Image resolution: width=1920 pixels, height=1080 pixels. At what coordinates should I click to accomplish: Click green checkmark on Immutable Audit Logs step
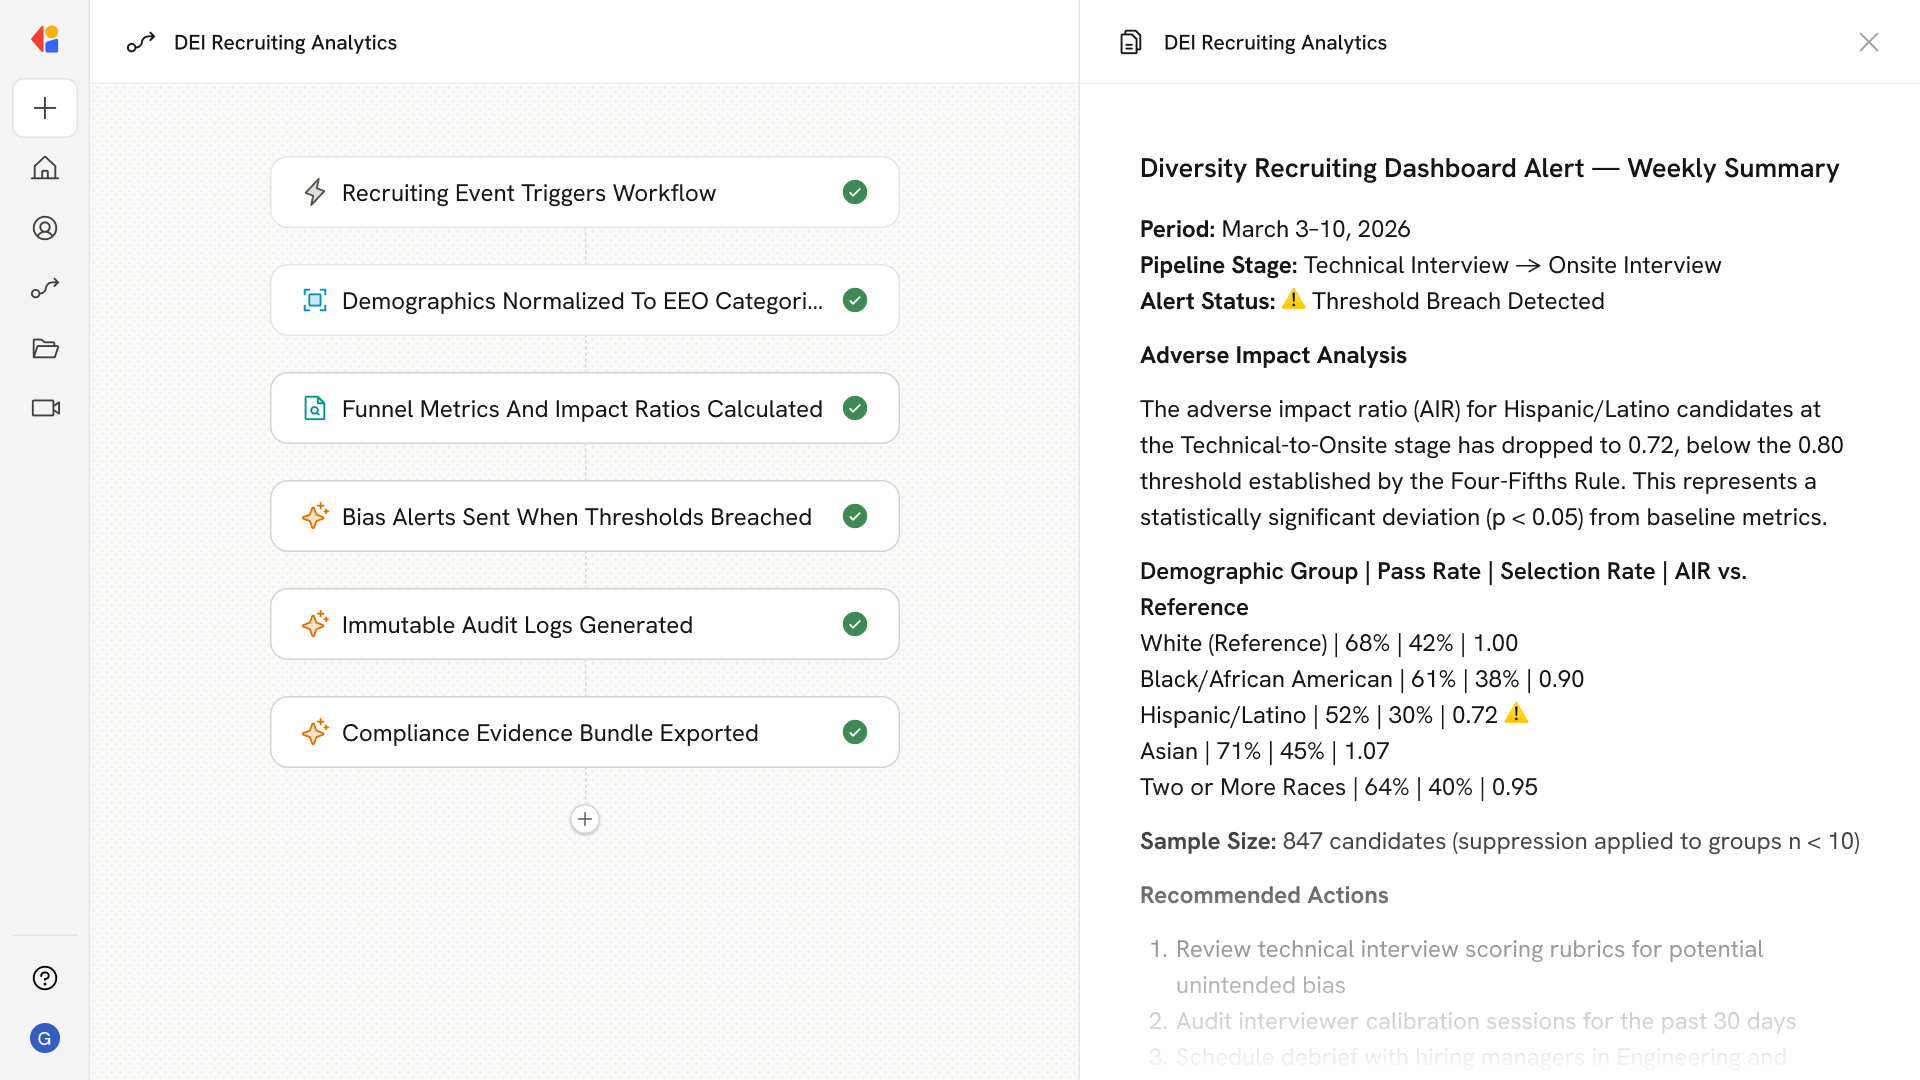click(854, 624)
